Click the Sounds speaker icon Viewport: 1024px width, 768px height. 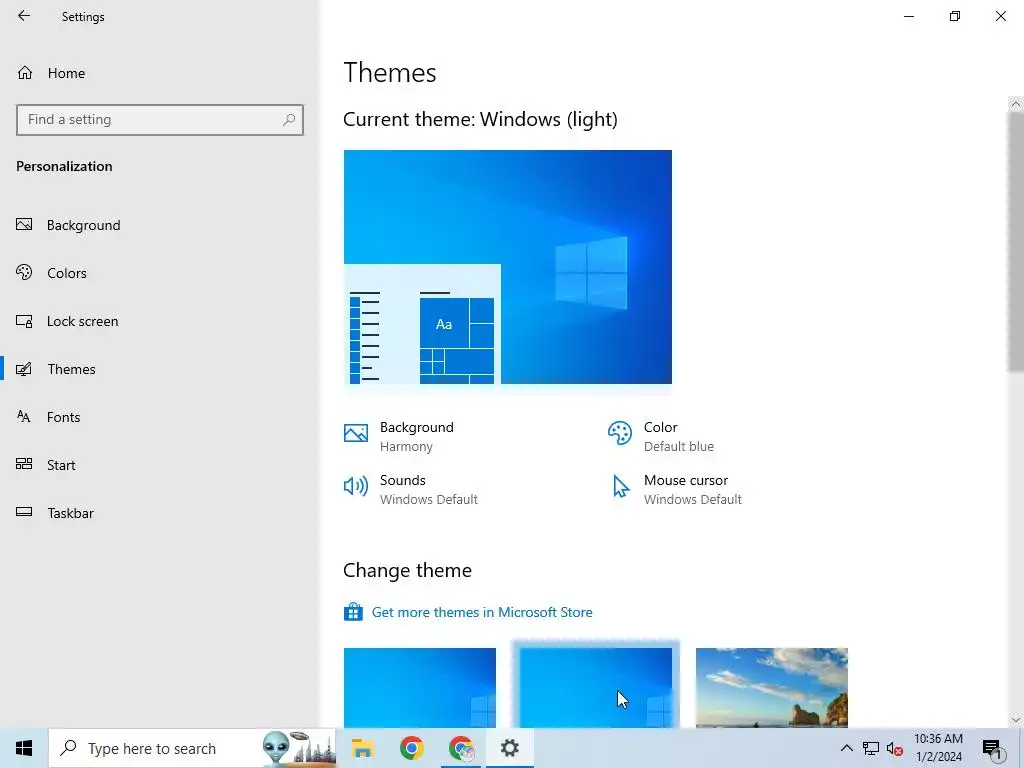point(356,486)
